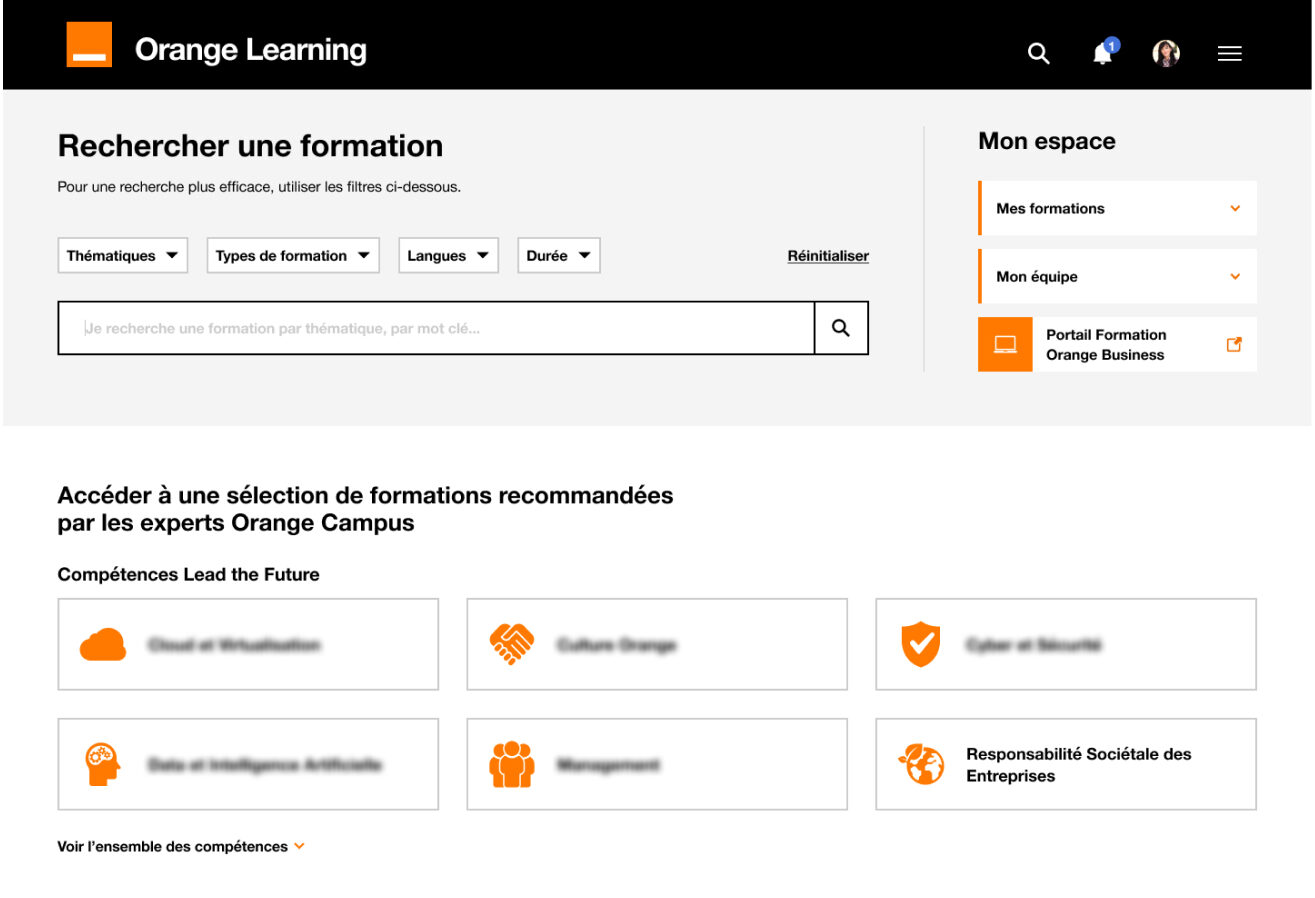Open the Types de formation dropdown

pos(294,256)
